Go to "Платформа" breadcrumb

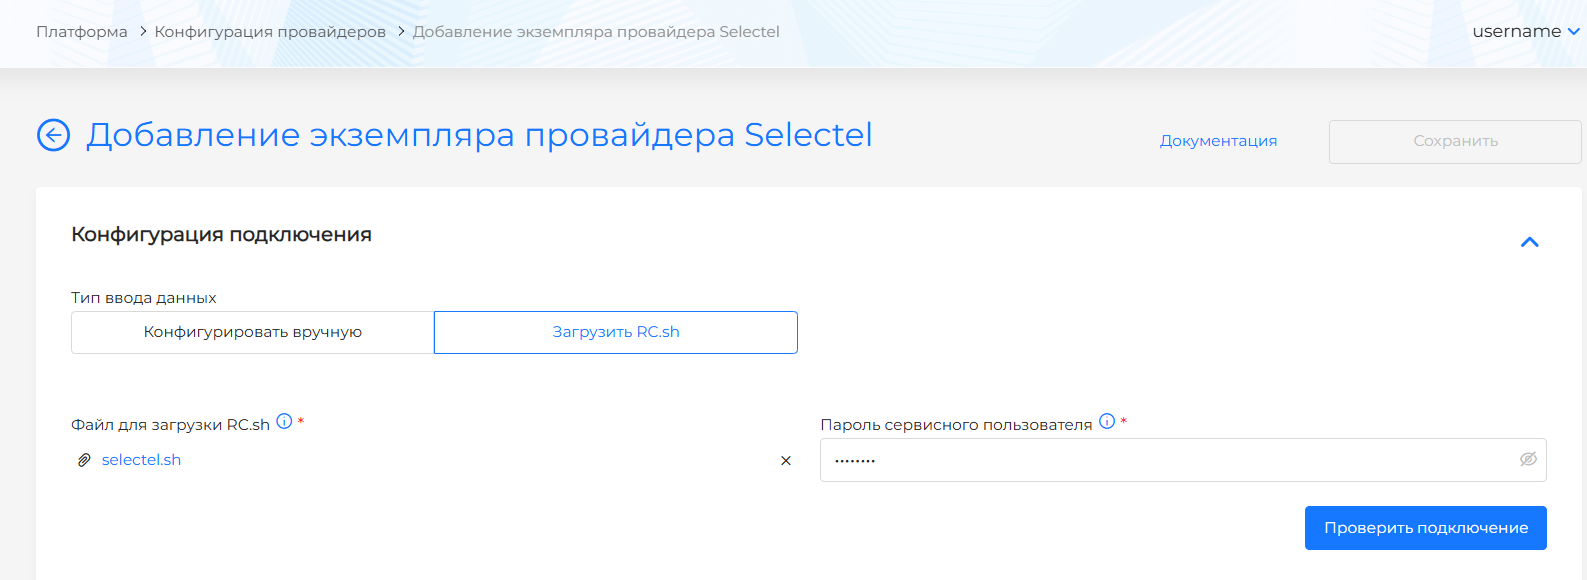click(82, 32)
